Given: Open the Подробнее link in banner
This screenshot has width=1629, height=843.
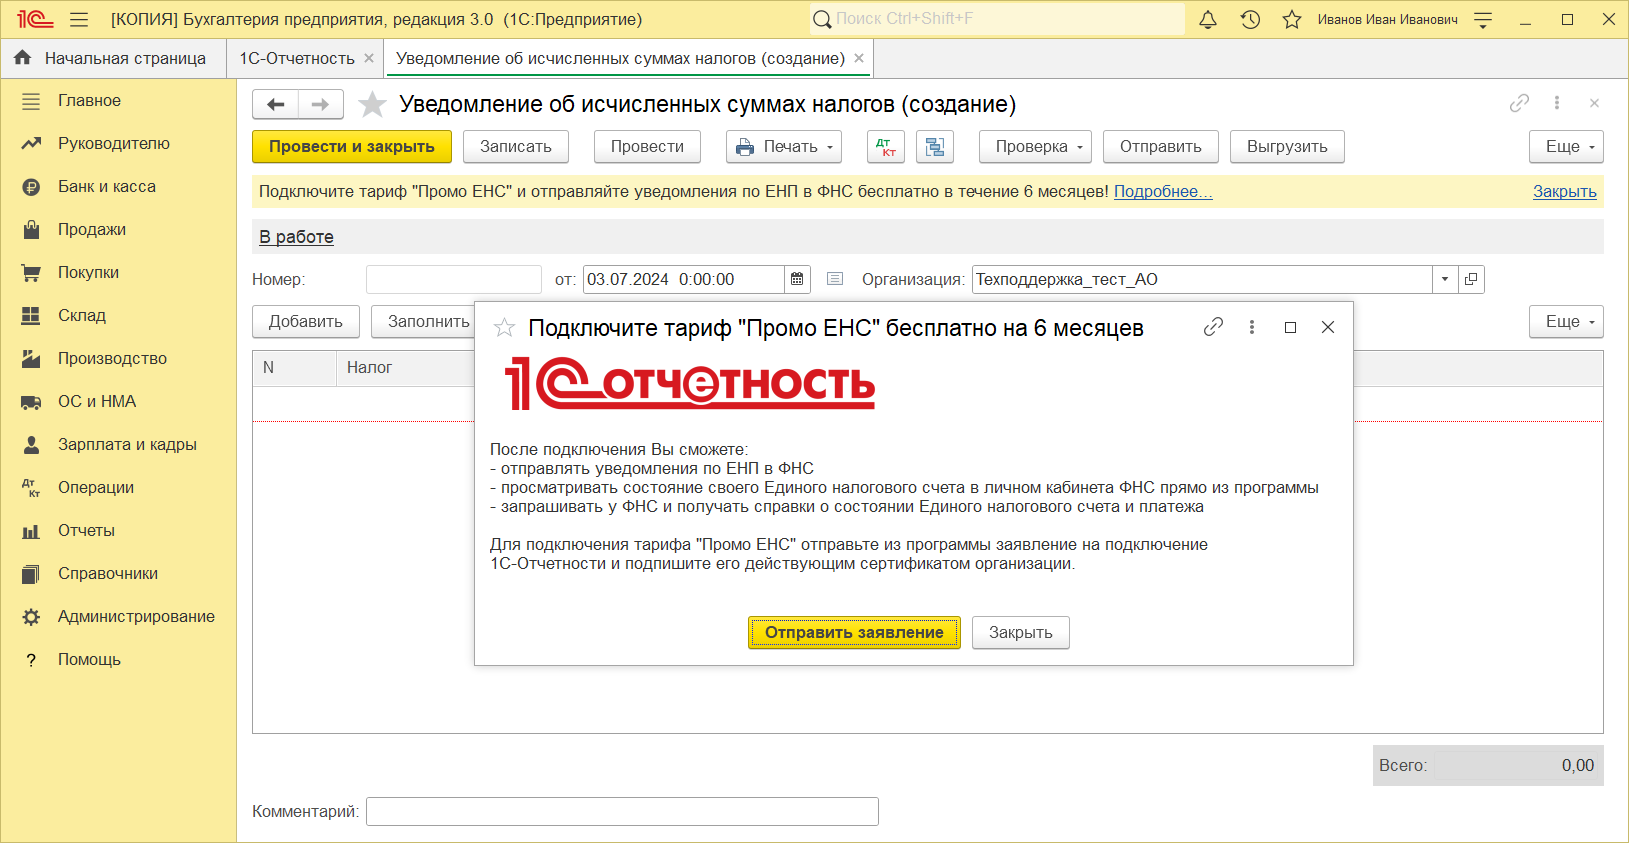Looking at the screenshot, I should tap(1163, 192).
